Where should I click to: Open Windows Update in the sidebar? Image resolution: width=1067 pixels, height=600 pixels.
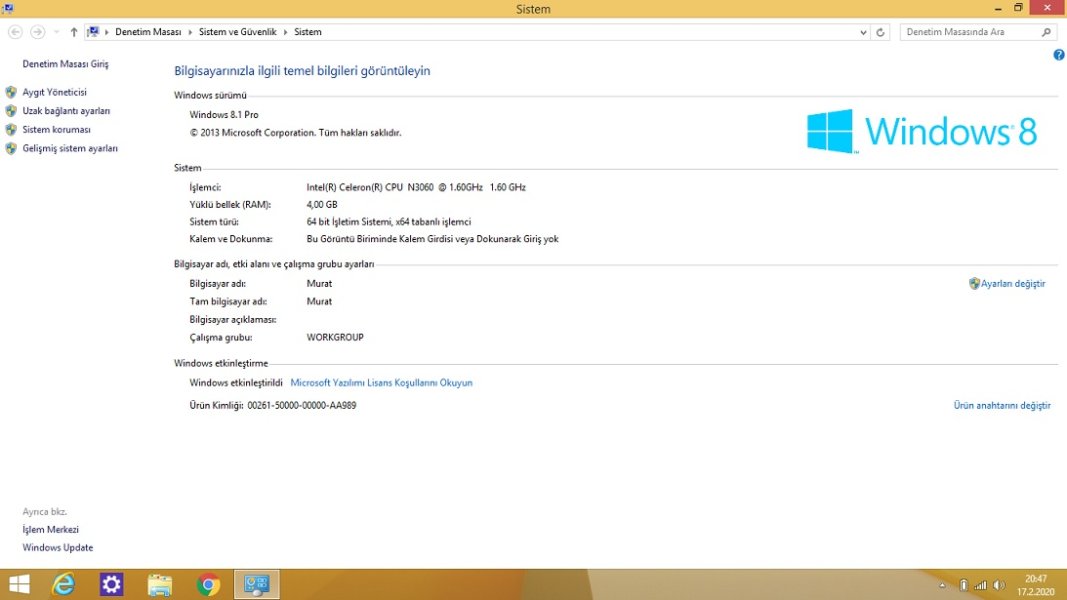(x=58, y=548)
